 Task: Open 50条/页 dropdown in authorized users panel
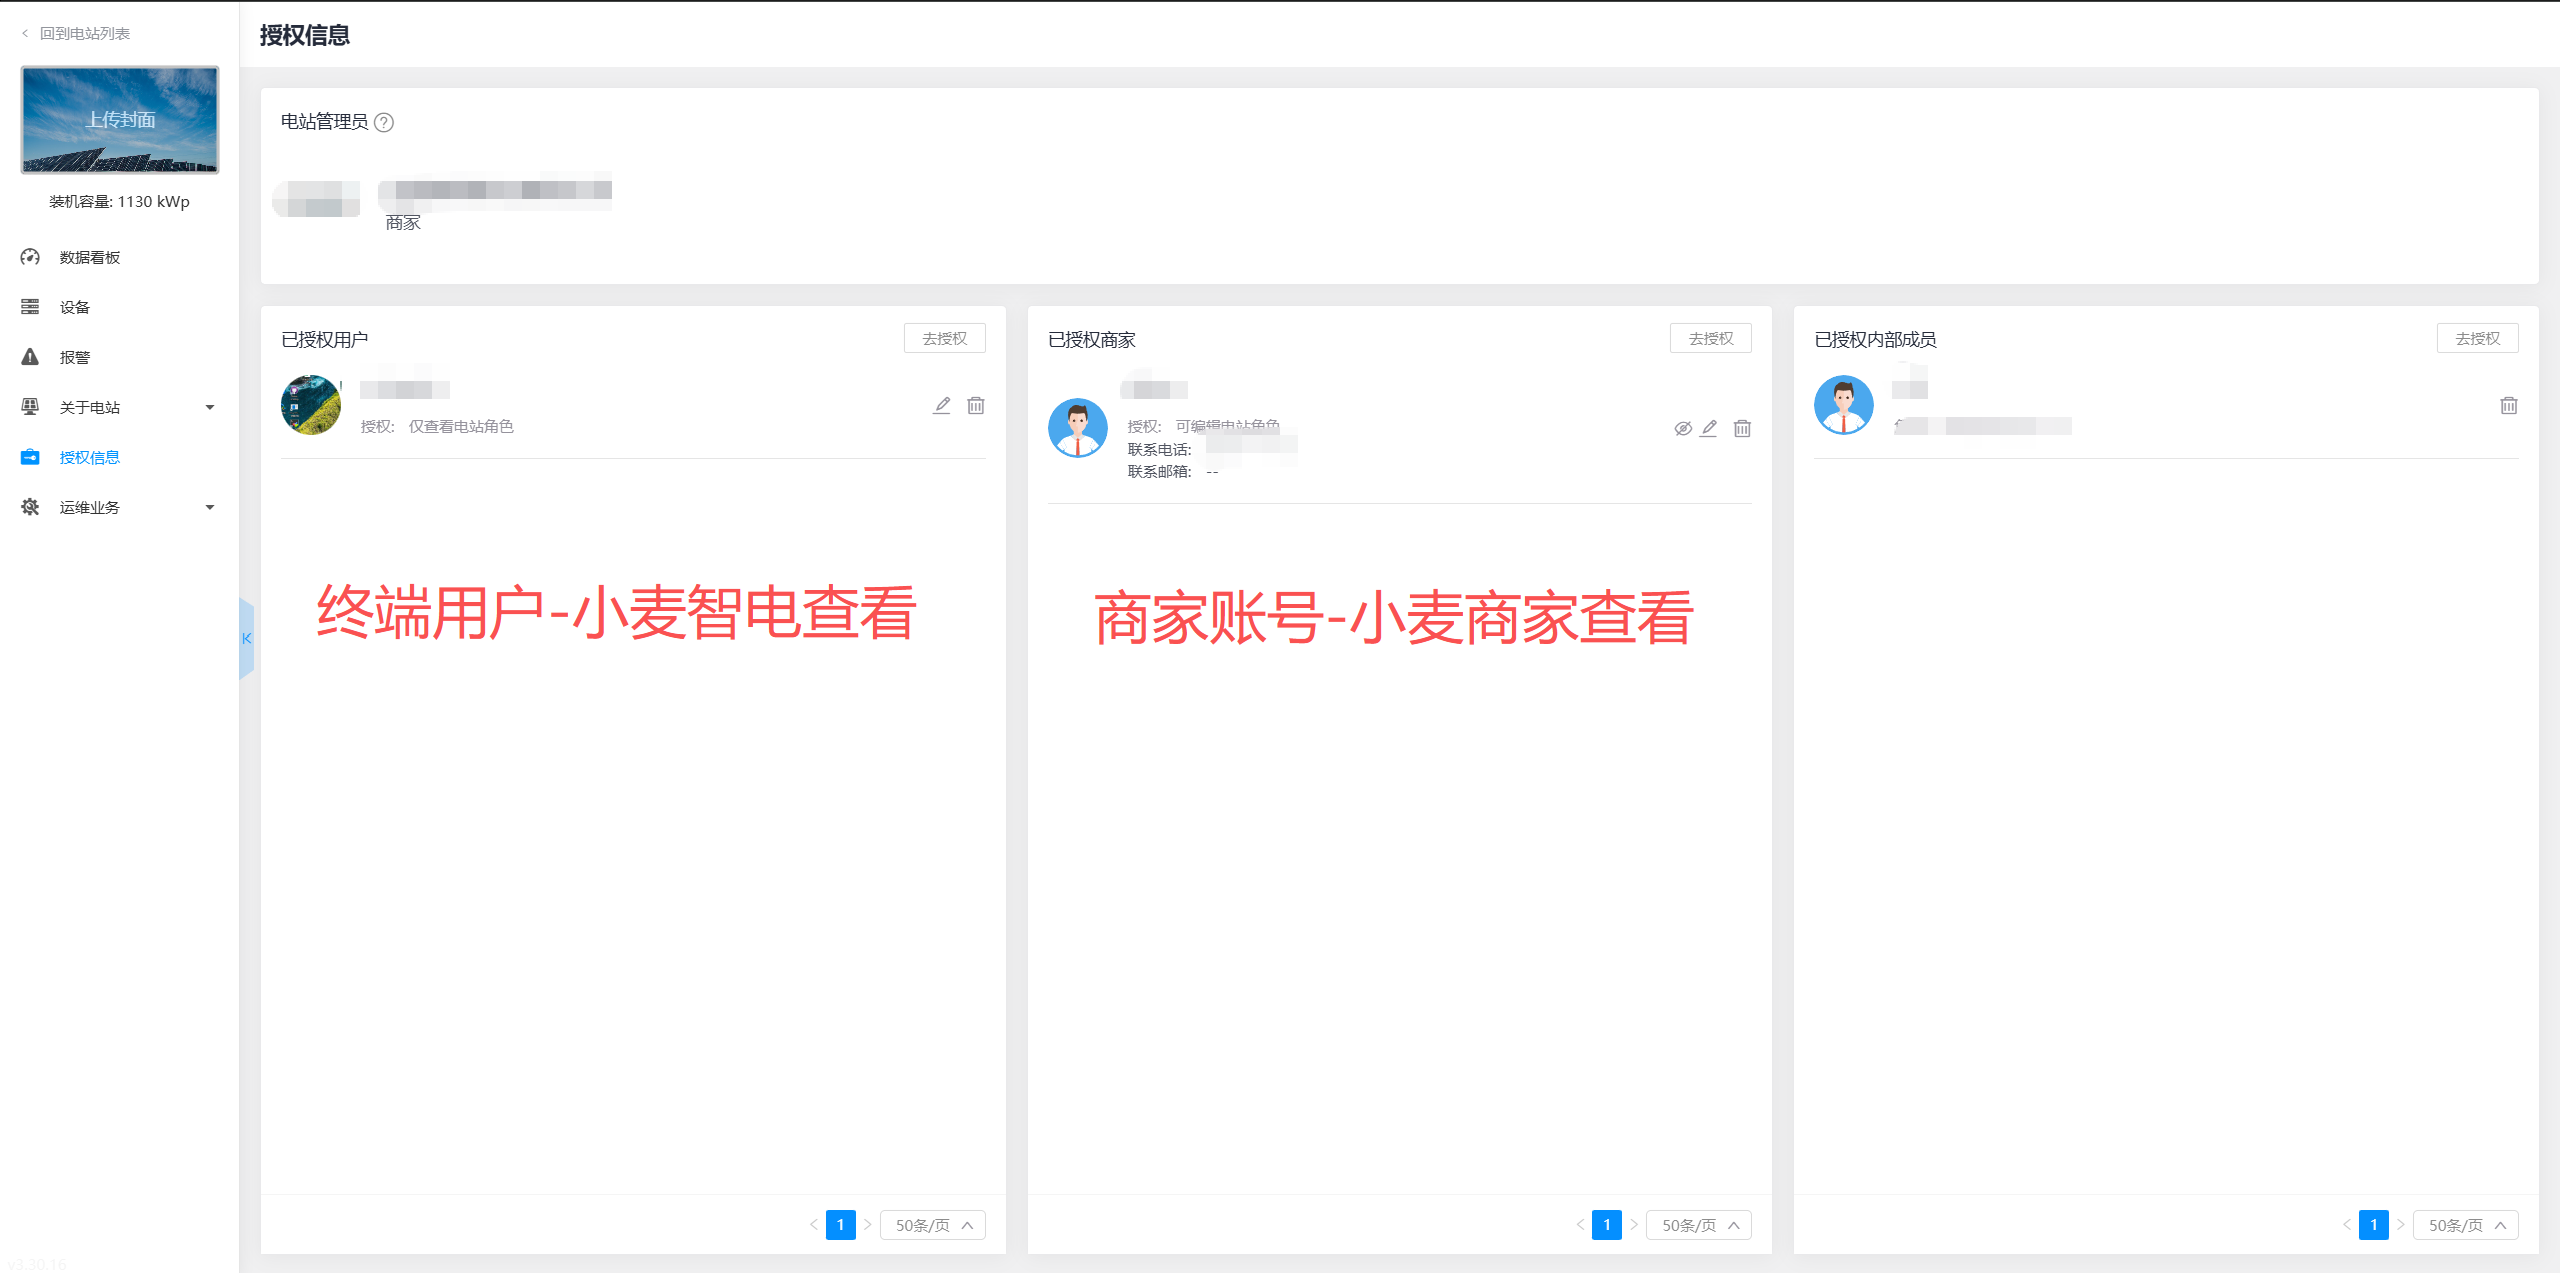coord(932,1225)
